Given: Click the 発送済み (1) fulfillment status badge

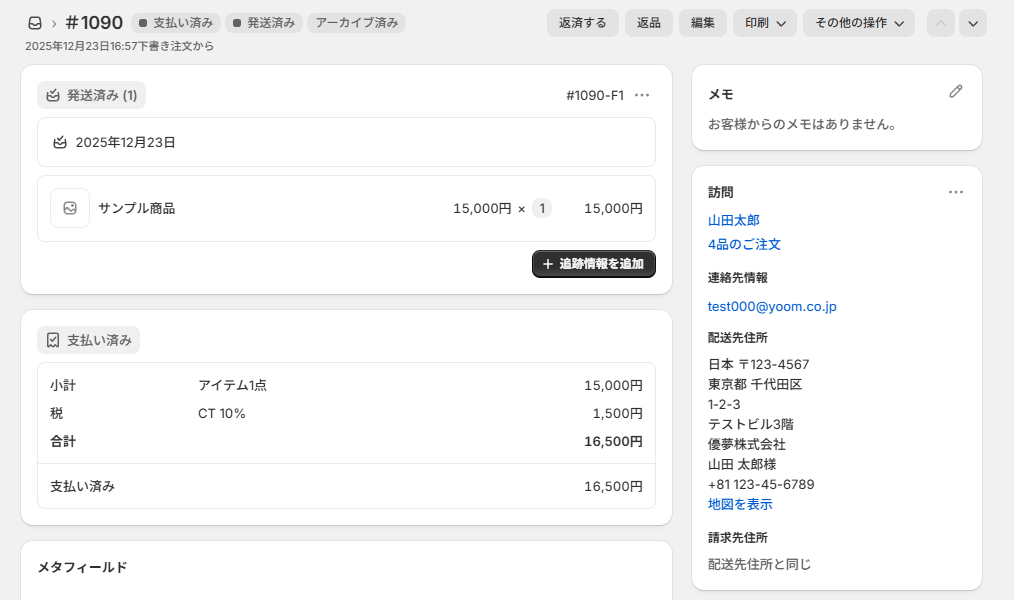Looking at the screenshot, I should [91, 95].
